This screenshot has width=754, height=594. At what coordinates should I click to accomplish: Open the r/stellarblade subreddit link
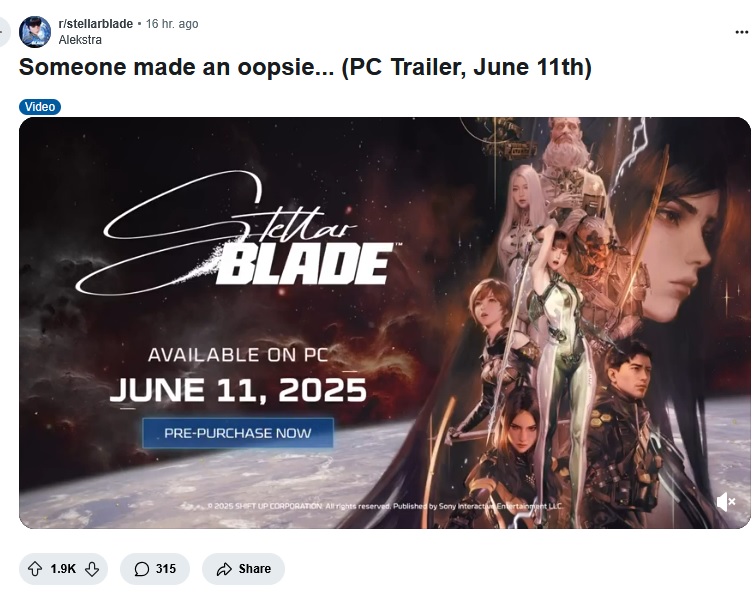[x=96, y=24]
